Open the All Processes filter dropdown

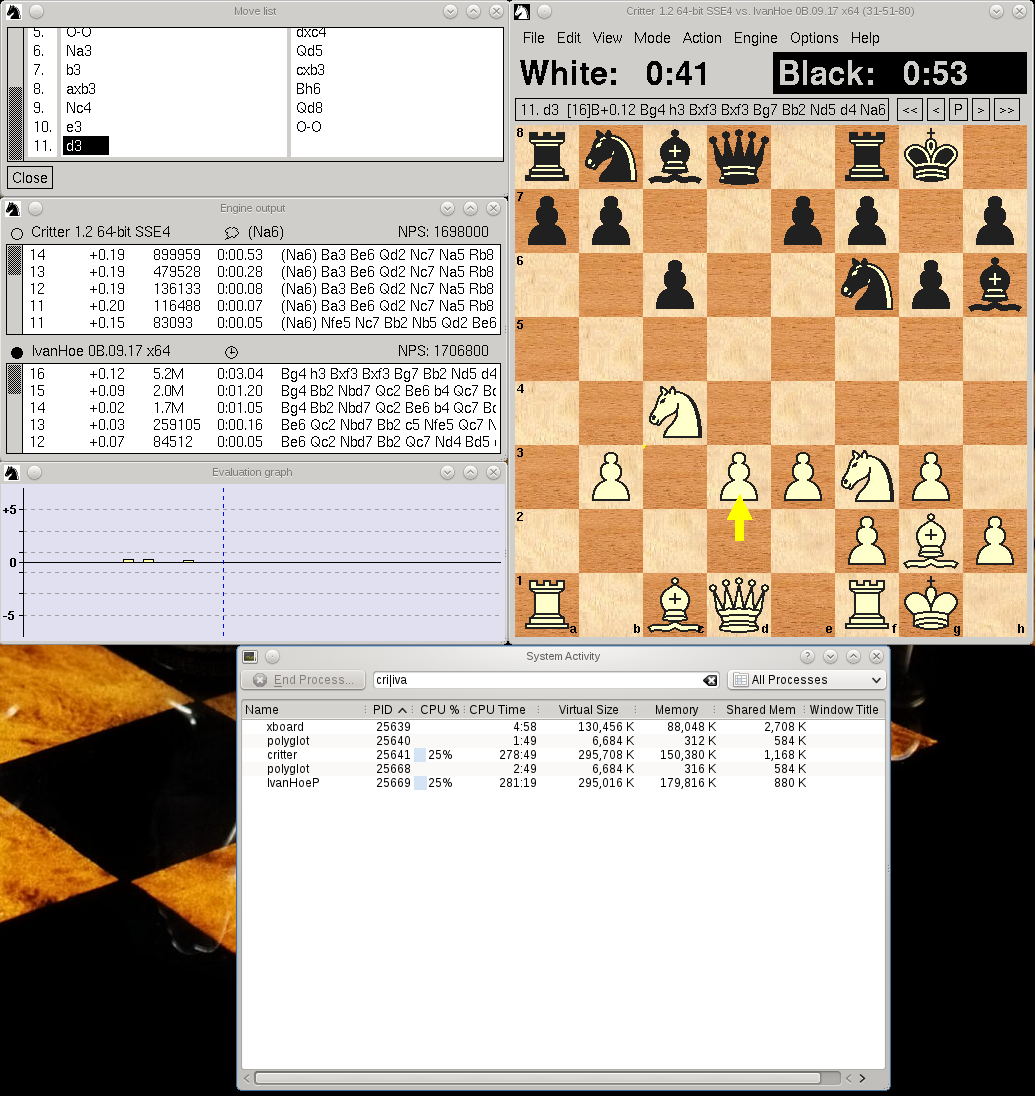tap(807, 679)
